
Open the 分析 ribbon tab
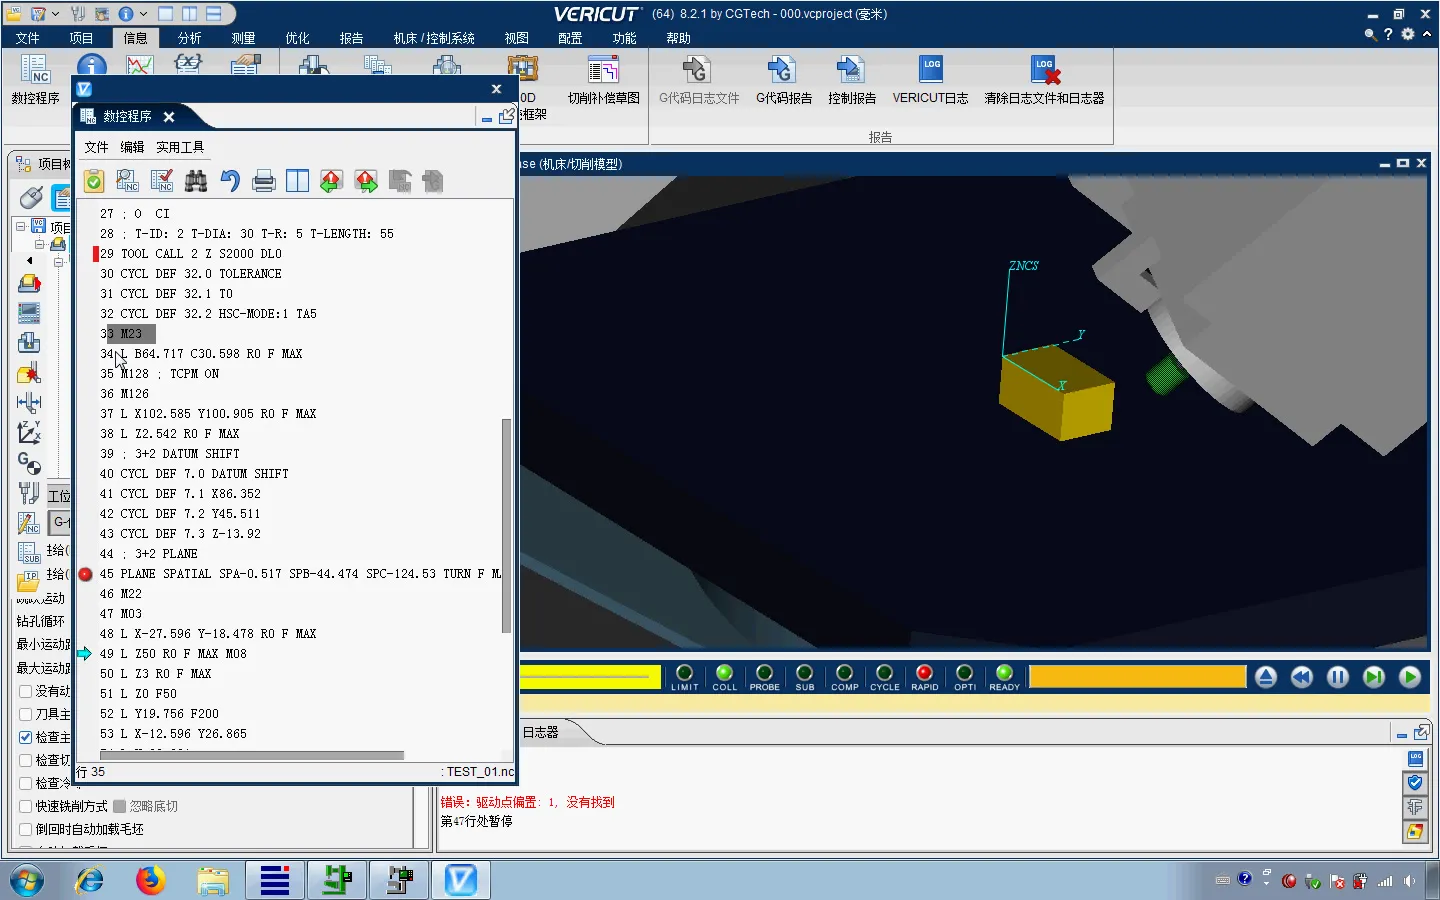pyautogui.click(x=189, y=38)
